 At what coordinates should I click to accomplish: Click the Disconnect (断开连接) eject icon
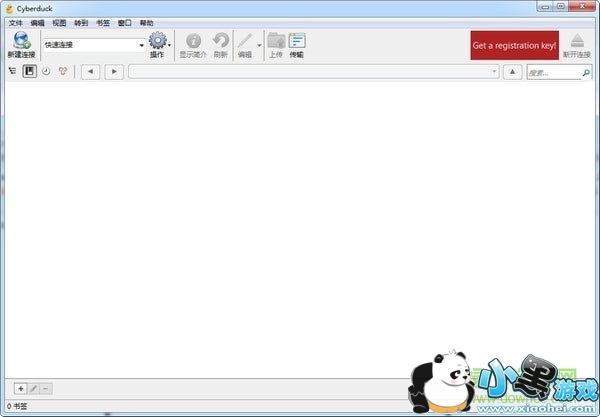tap(577, 41)
